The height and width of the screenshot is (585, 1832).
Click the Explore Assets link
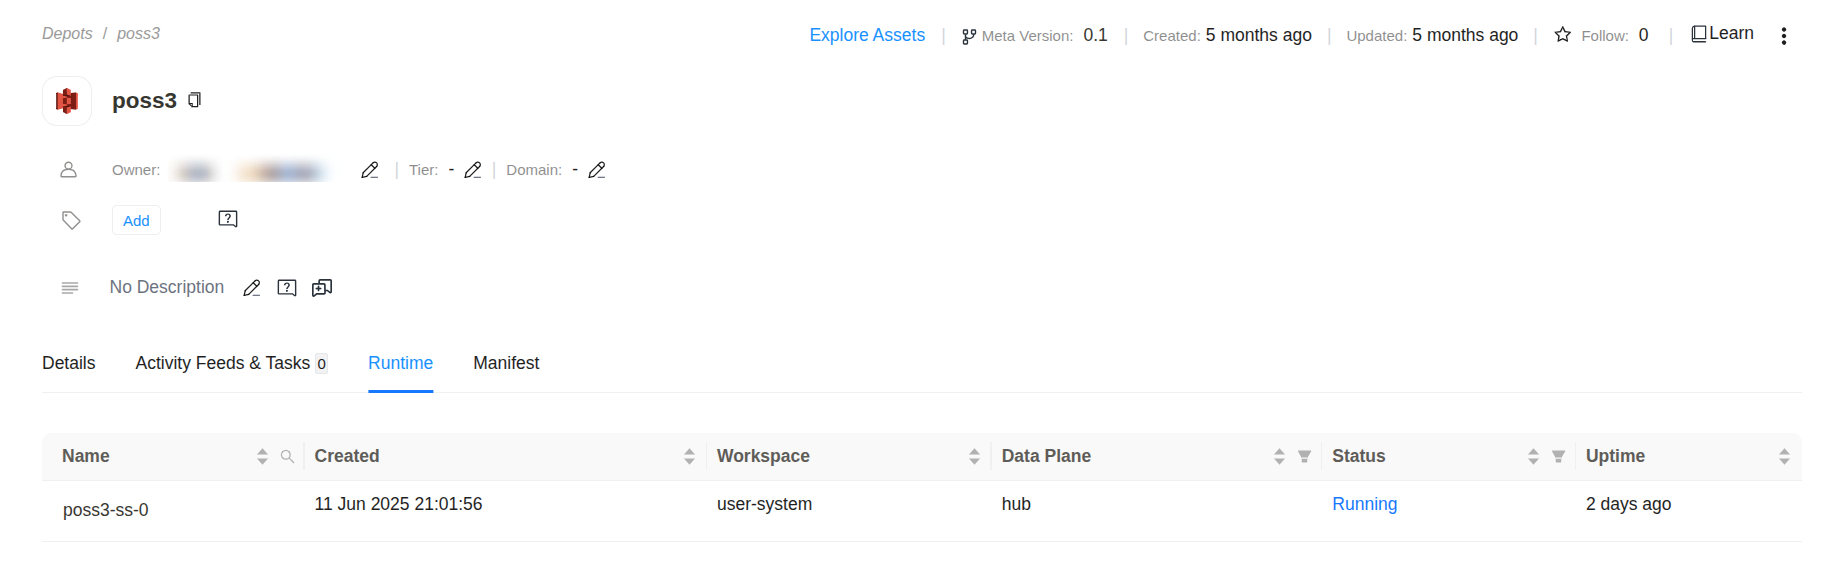point(867,35)
